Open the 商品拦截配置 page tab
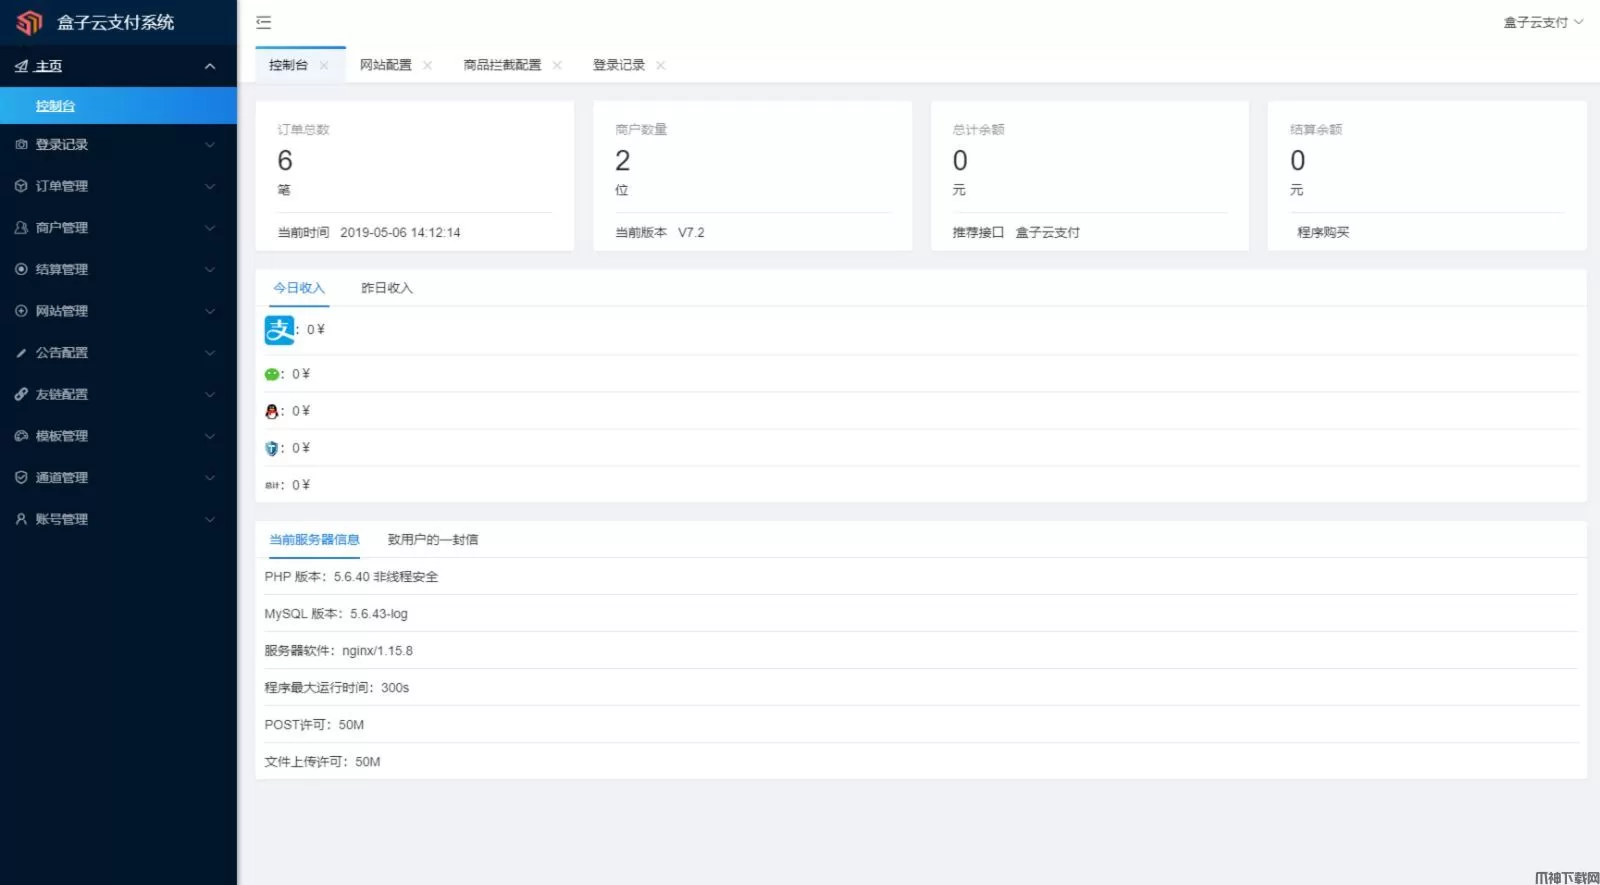Screen dimensions: 1600x885 (x=501, y=65)
